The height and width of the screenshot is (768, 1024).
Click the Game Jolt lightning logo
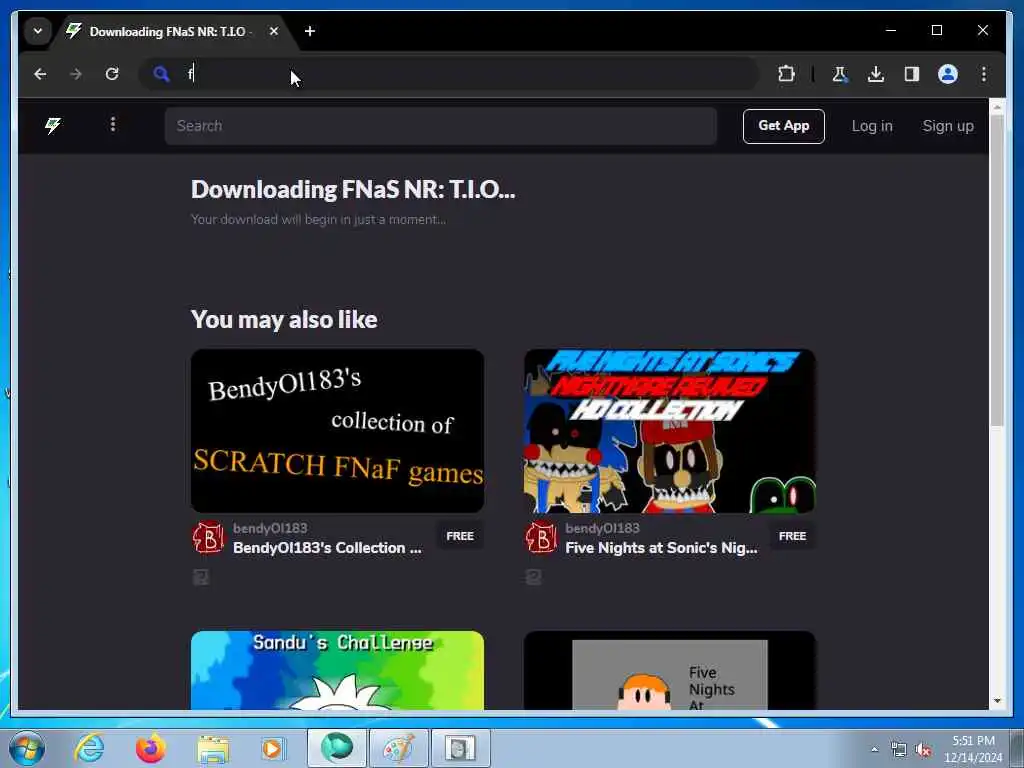click(53, 125)
